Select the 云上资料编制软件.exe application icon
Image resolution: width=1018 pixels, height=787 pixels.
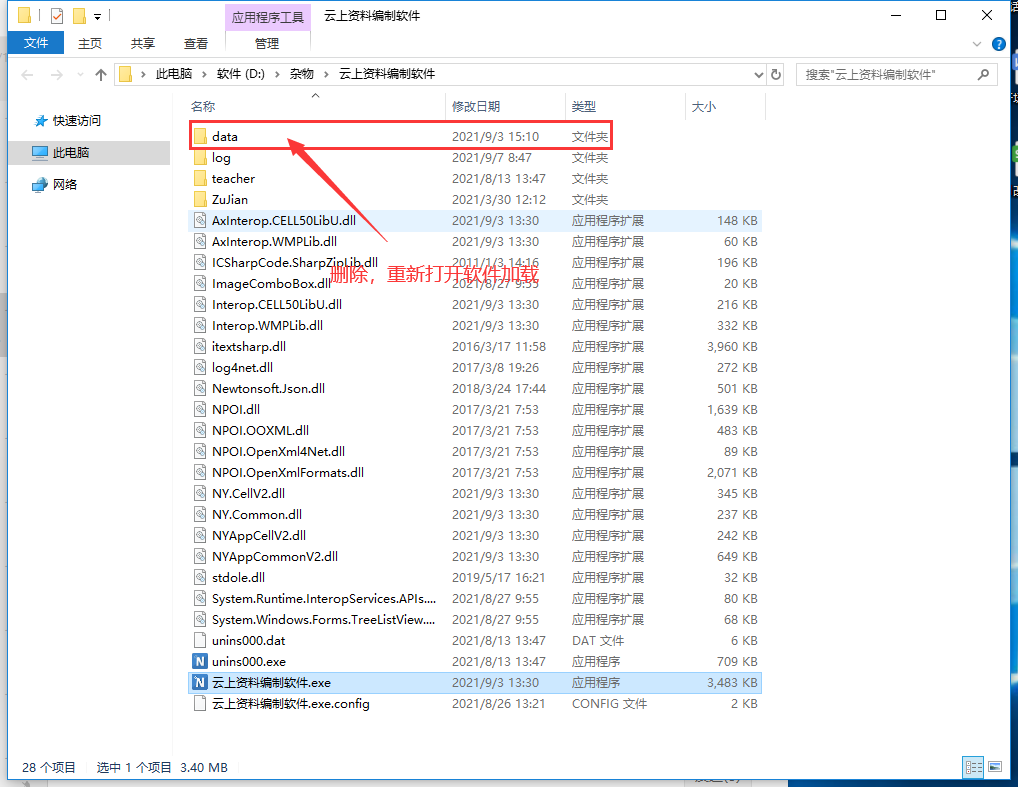tap(199, 683)
